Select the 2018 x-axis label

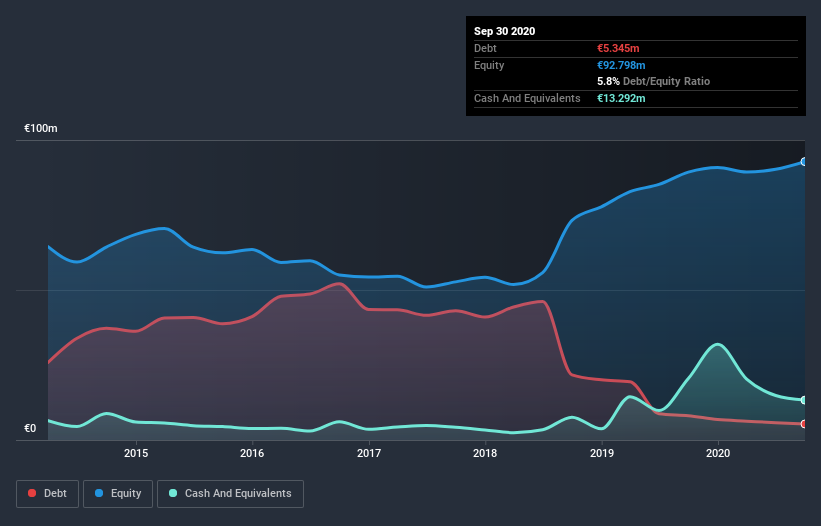click(485, 453)
